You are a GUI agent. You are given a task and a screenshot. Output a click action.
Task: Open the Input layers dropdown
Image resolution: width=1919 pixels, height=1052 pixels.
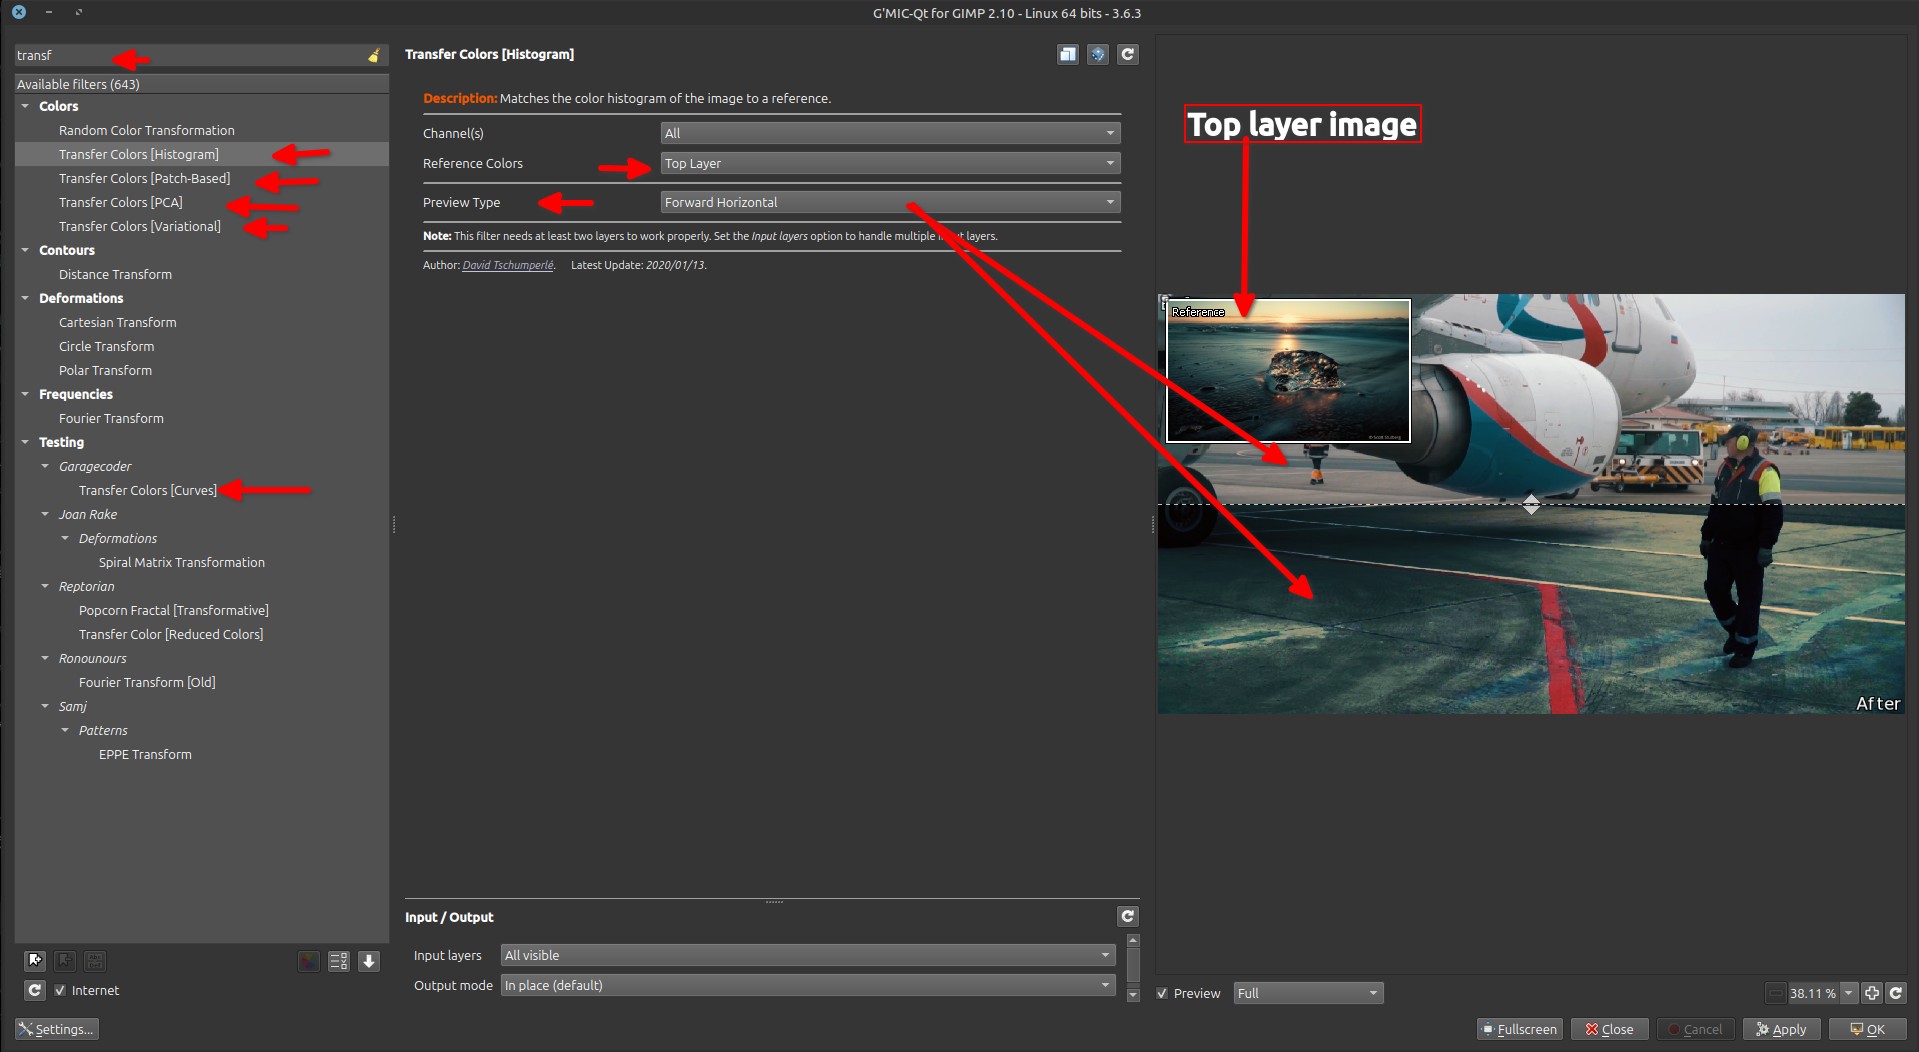[807, 955]
